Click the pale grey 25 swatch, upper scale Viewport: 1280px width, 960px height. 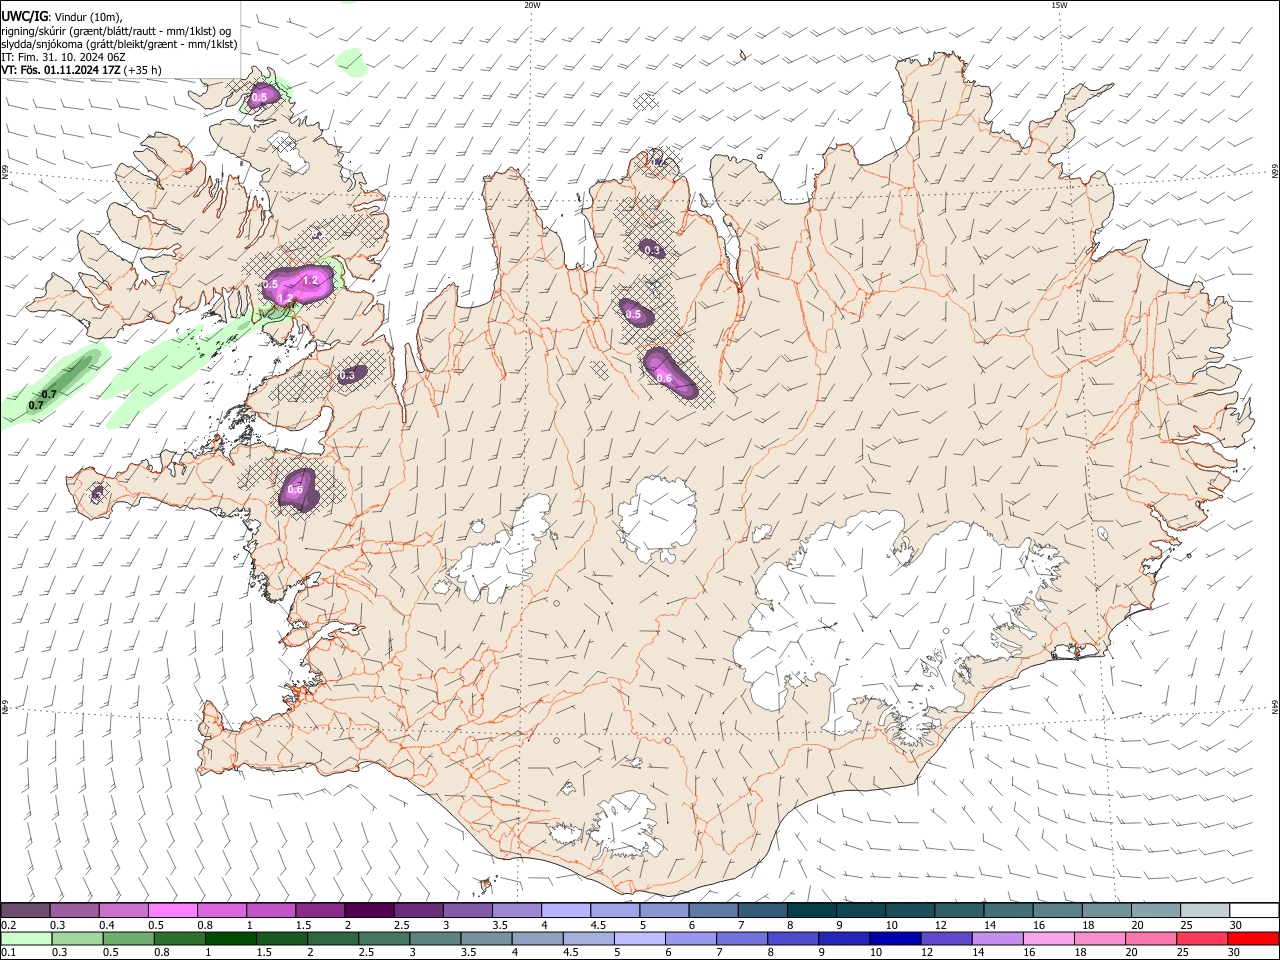(x=1205, y=910)
